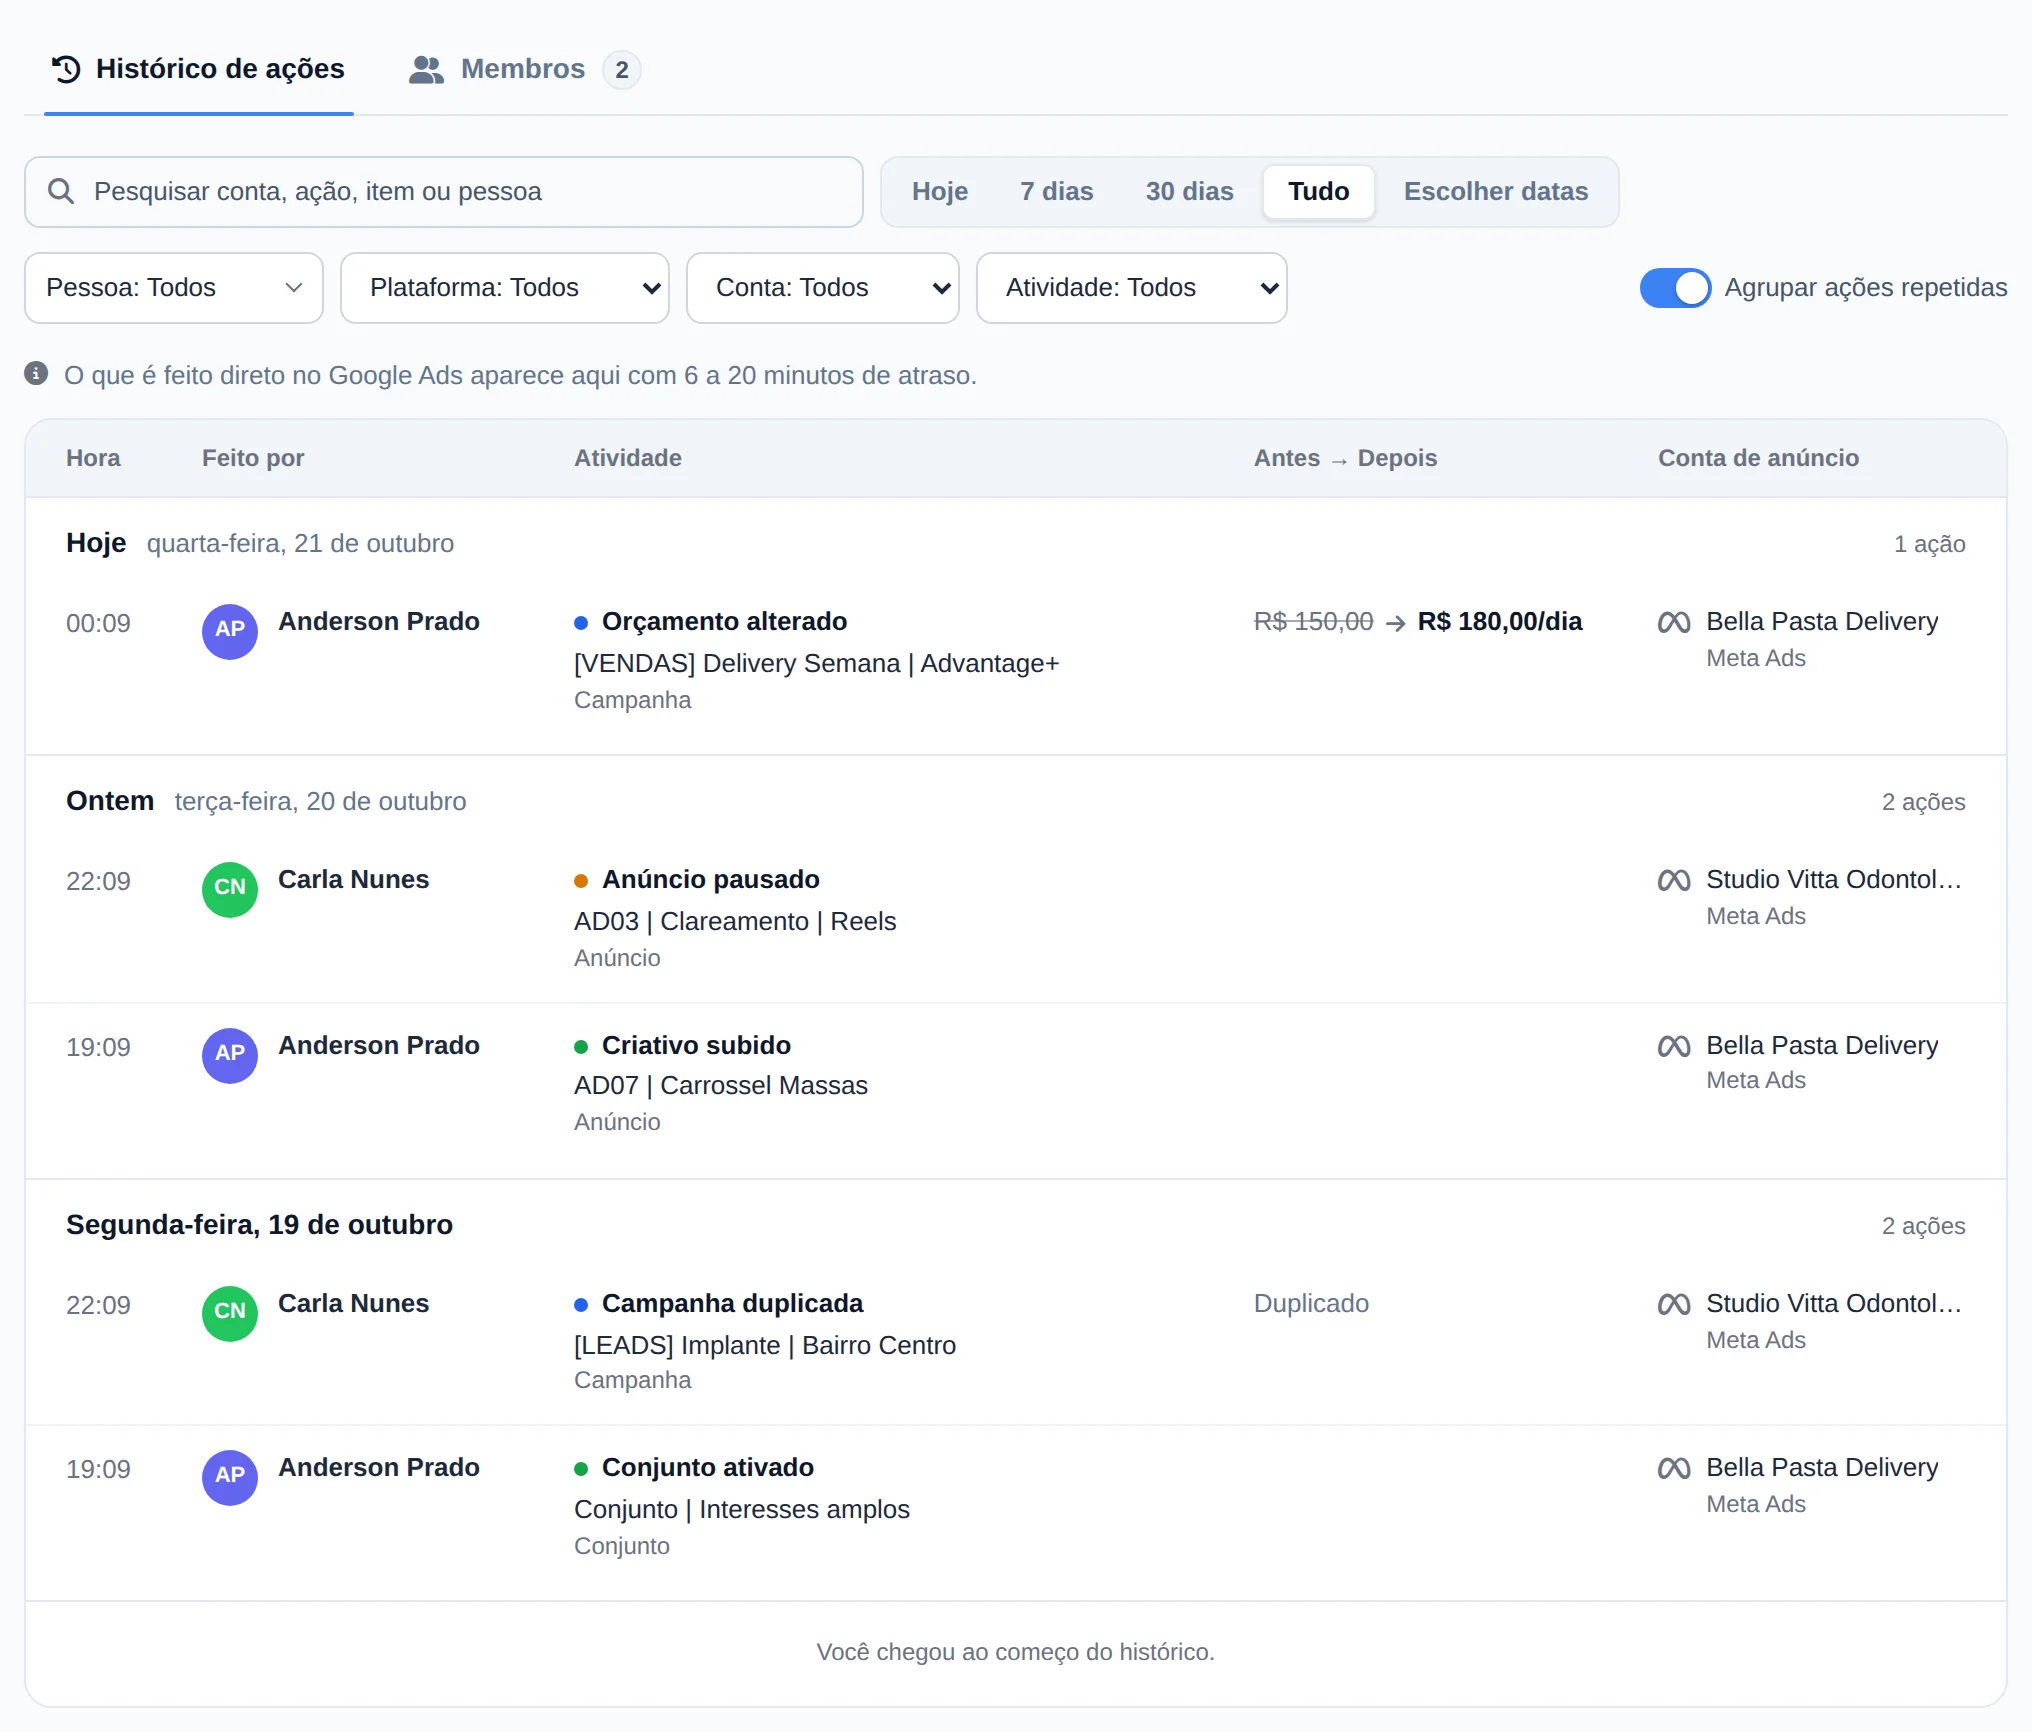
Task: Click the 'Hora' column header
Action: tap(93, 458)
